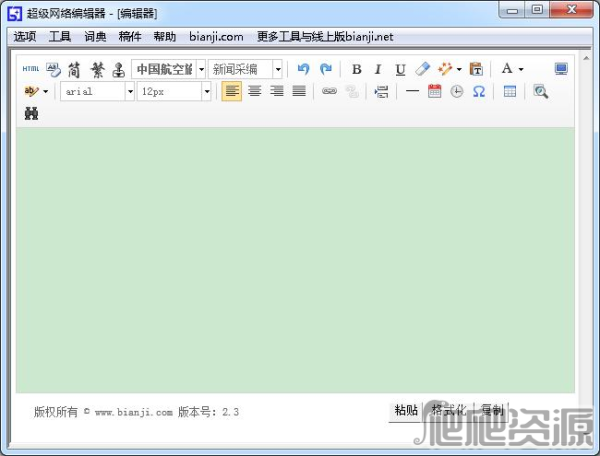Click the scrollbar up arrow
The width and height of the screenshot is (600, 456).
(x=586, y=58)
